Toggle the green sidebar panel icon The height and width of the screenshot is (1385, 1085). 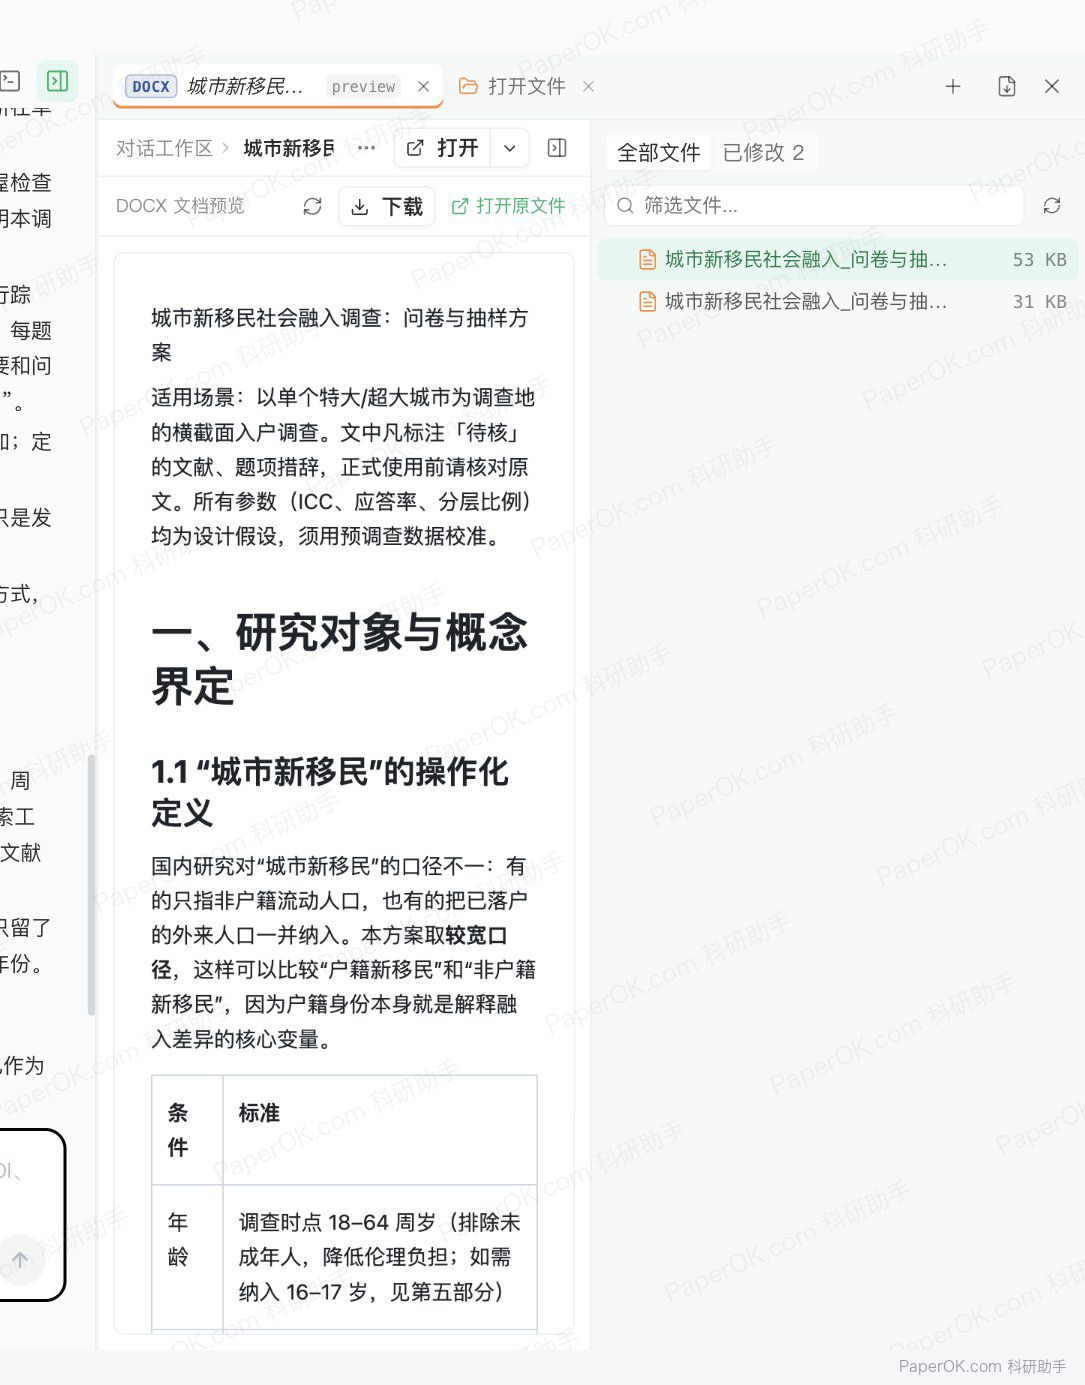[58, 81]
